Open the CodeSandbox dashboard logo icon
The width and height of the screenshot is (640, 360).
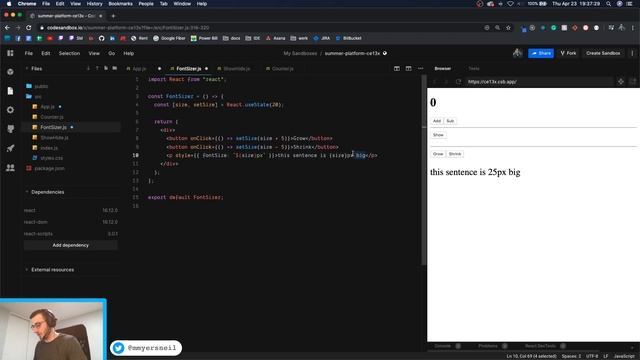(10, 53)
